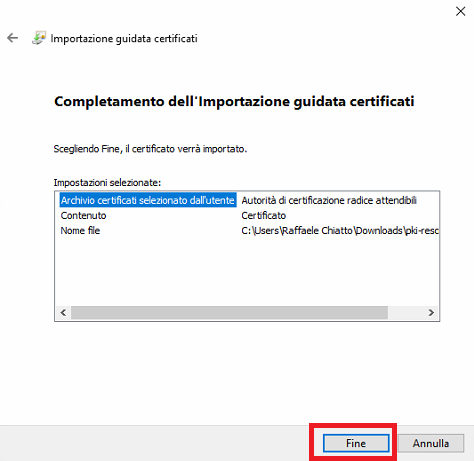Click the C:\Users\Raffaele Chiatto file path
Viewport: 474px width, 461px height.
340,231
